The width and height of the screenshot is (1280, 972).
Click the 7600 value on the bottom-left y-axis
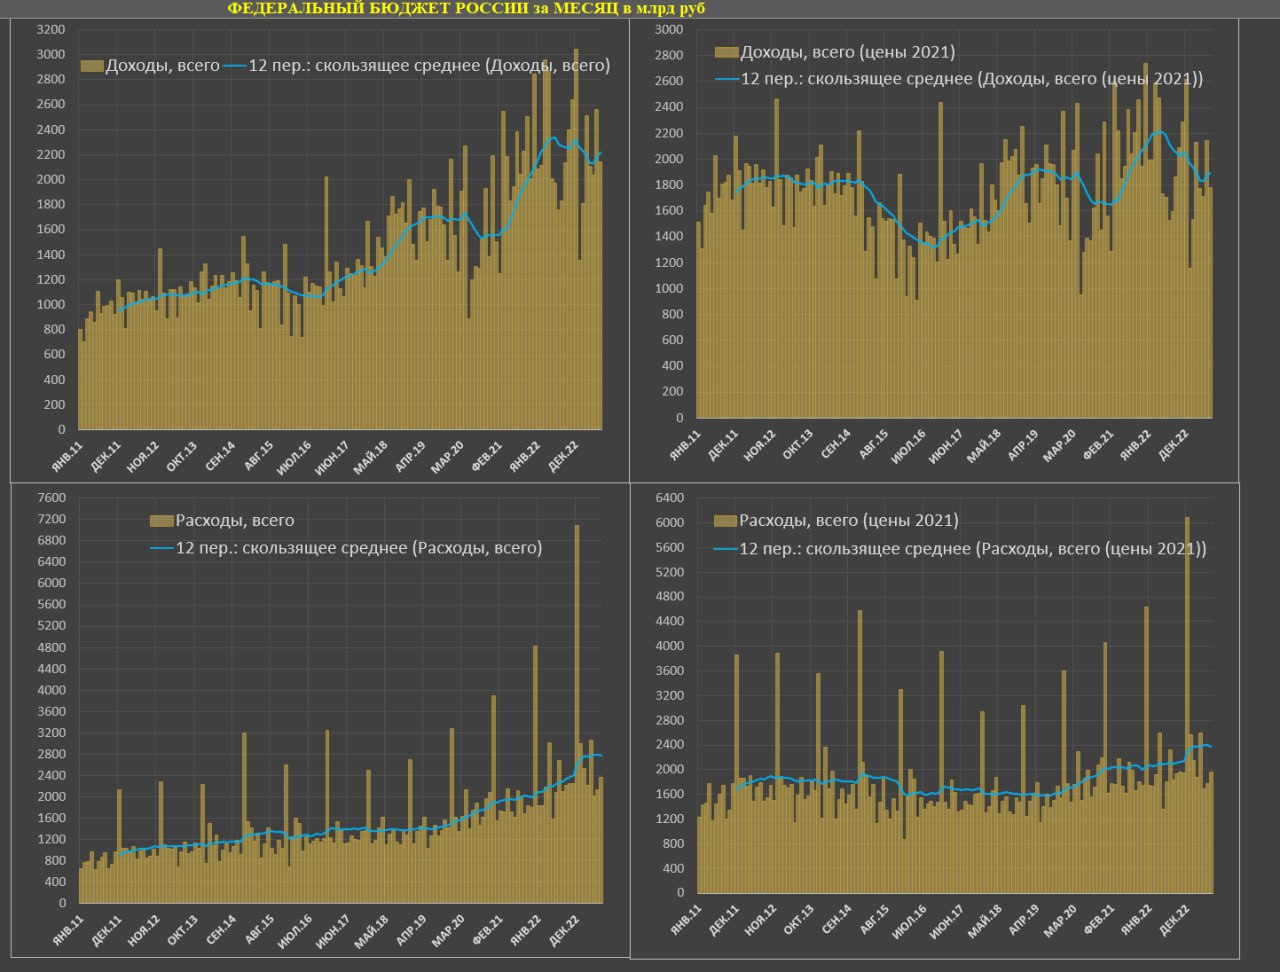pyautogui.click(x=50, y=498)
